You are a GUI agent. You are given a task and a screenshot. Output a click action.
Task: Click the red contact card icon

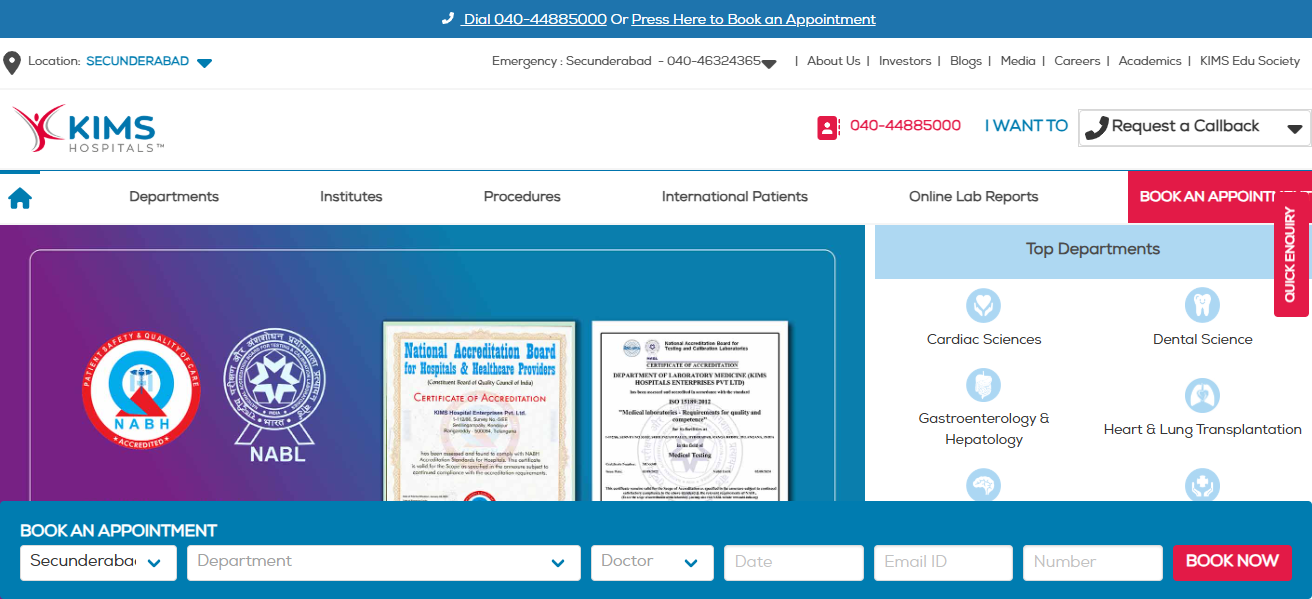click(828, 127)
